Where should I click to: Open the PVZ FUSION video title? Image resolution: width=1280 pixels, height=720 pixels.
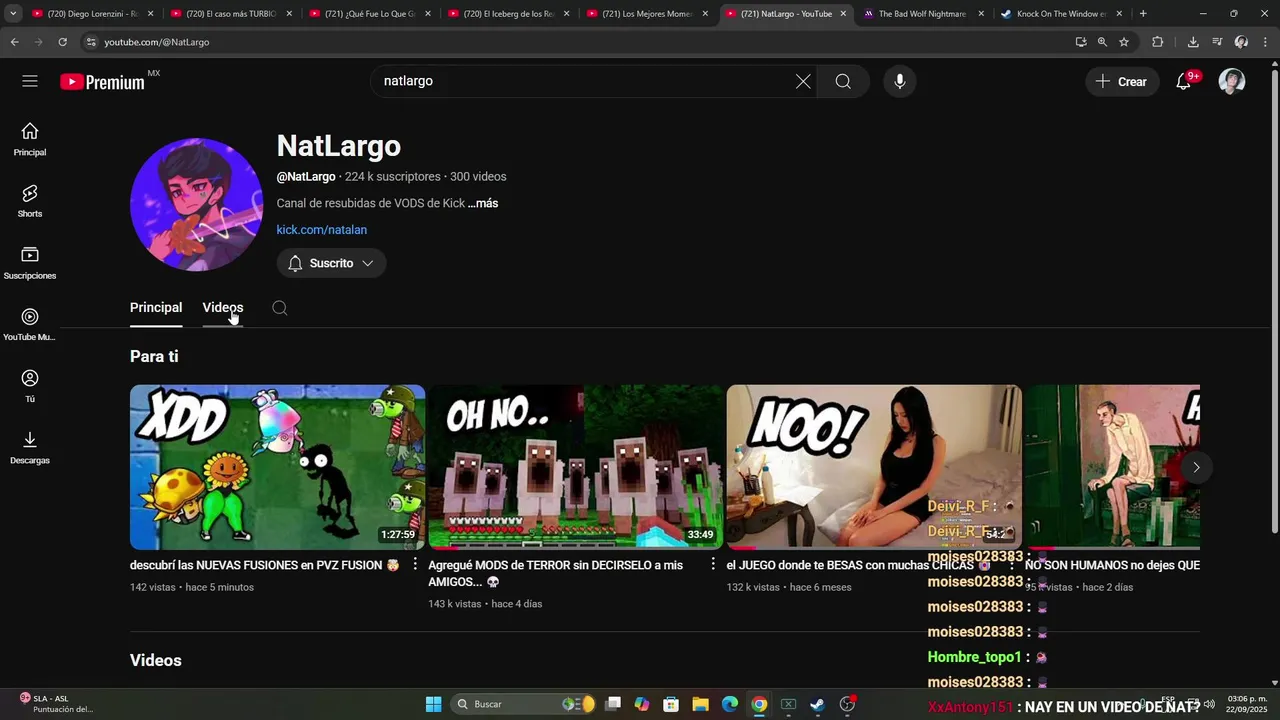point(265,565)
